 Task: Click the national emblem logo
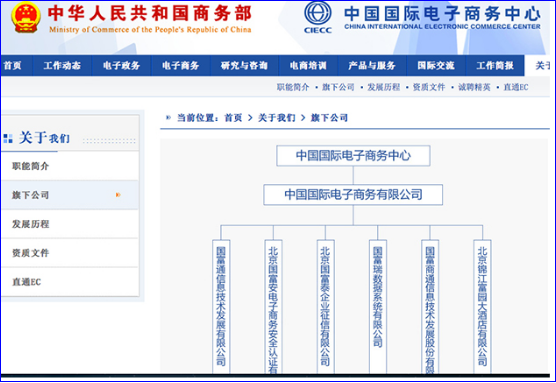click(x=25, y=18)
